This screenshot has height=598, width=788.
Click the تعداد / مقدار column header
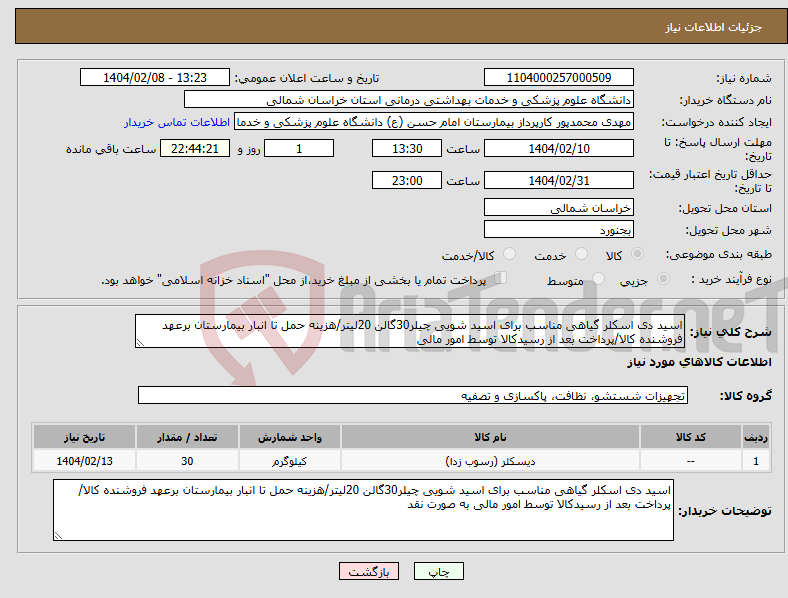coord(187,437)
